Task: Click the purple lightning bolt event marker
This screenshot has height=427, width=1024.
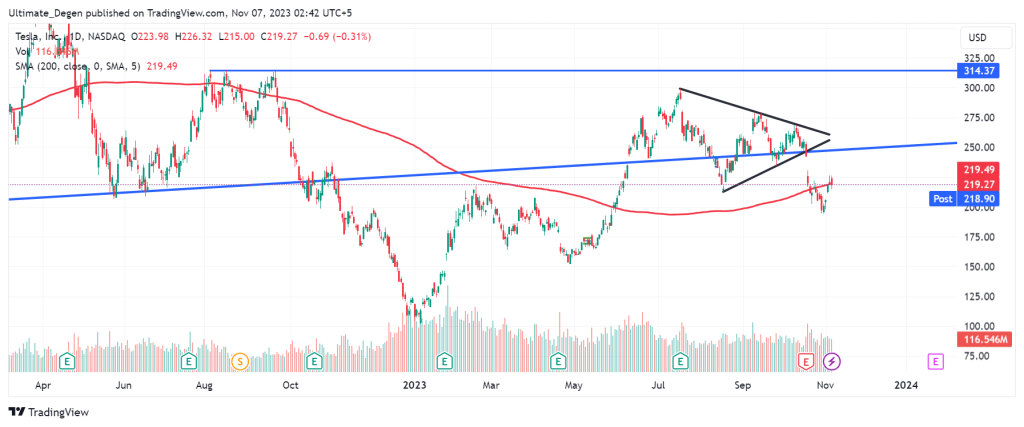Action: coord(831,360)
